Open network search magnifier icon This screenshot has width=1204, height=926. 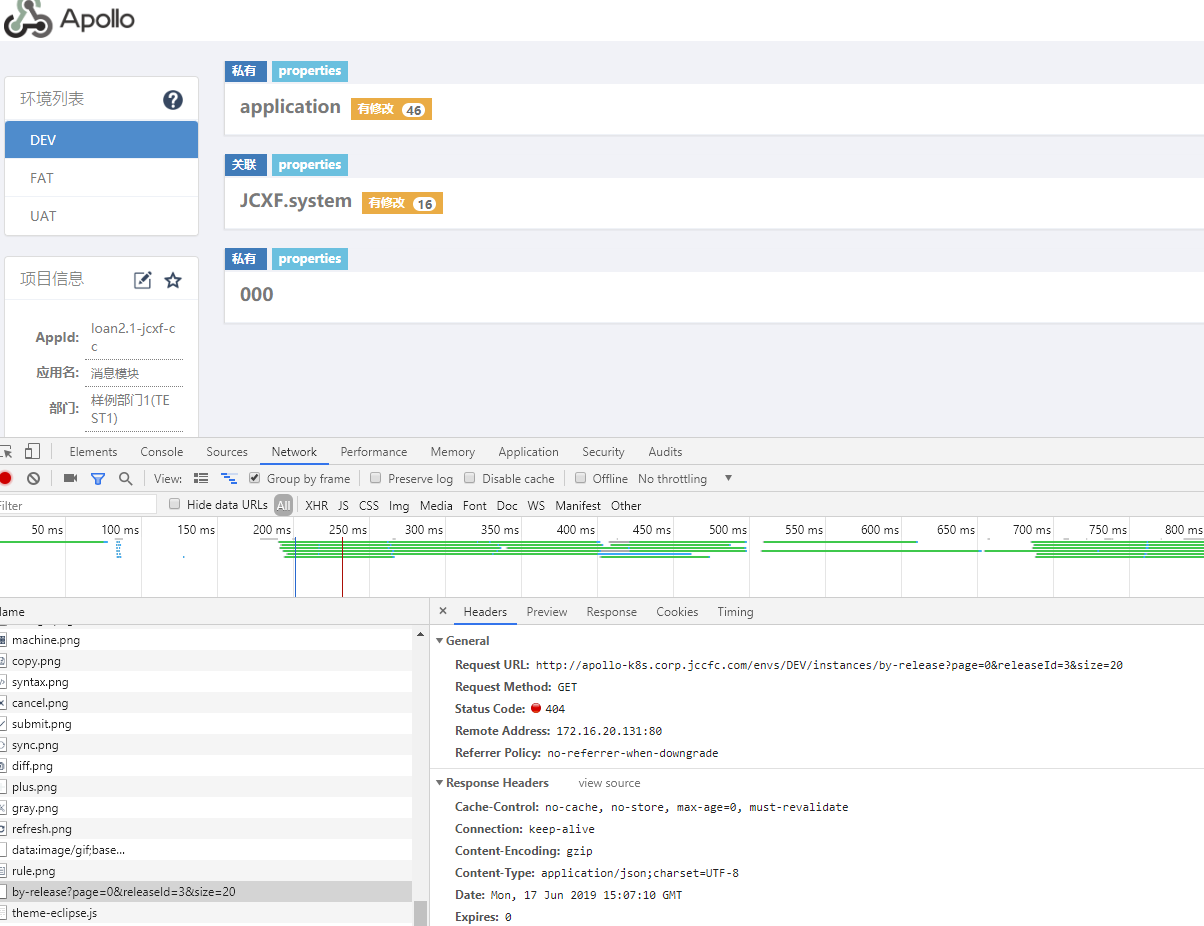125,479
